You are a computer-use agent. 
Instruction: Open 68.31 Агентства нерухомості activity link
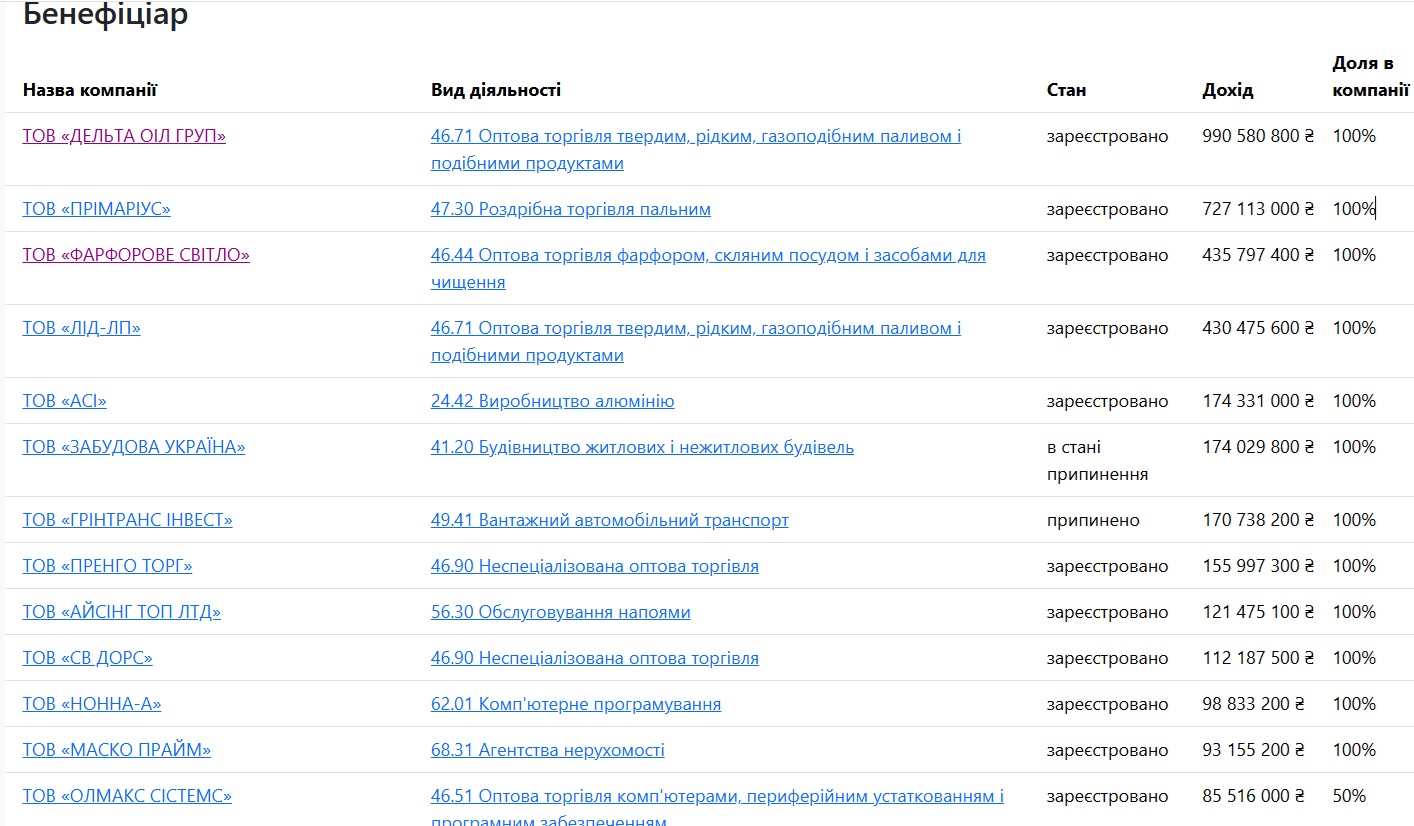click(x=547, y=750)
